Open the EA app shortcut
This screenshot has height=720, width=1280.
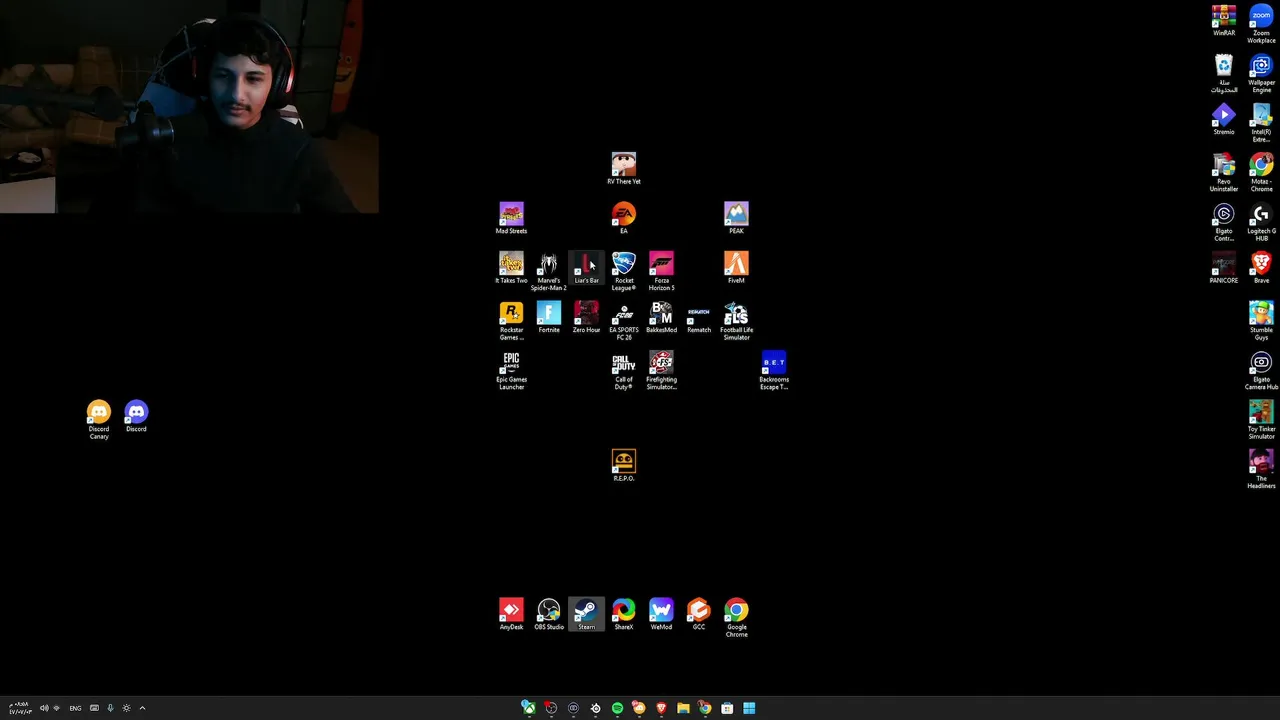pyautogui.click(x=624, y=218)
